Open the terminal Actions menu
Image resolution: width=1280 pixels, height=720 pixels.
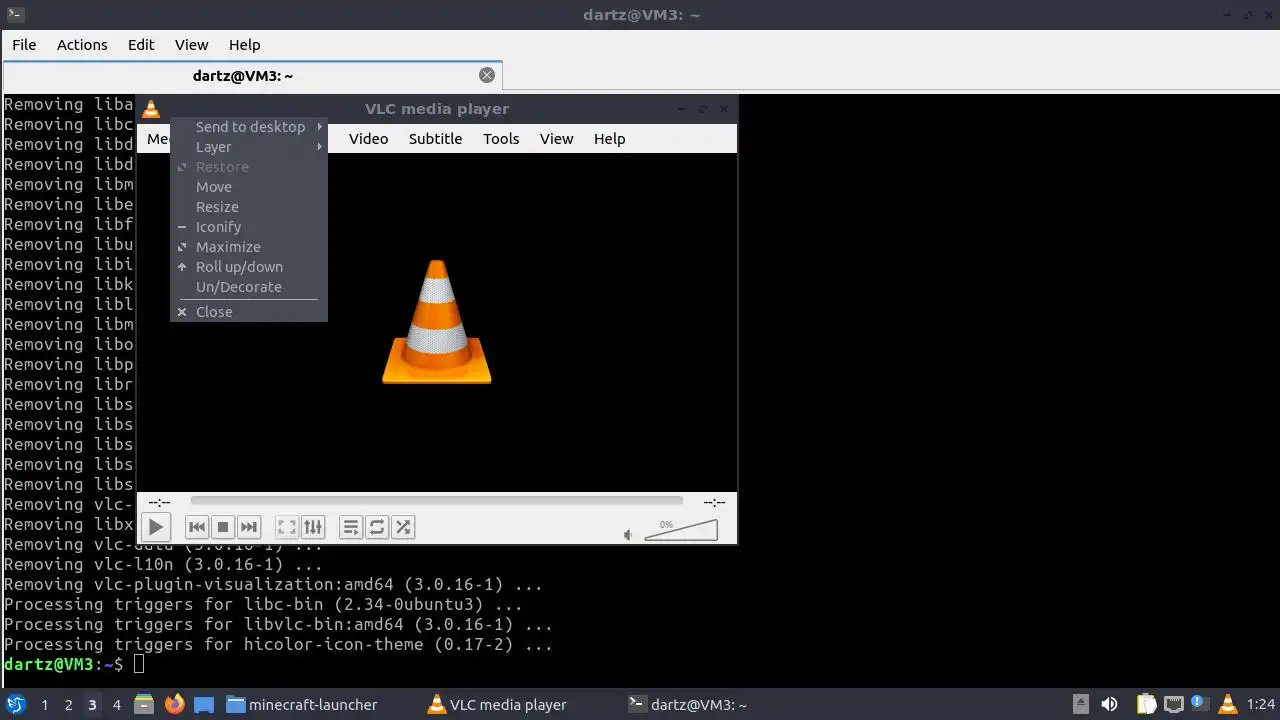coord(82,45)
